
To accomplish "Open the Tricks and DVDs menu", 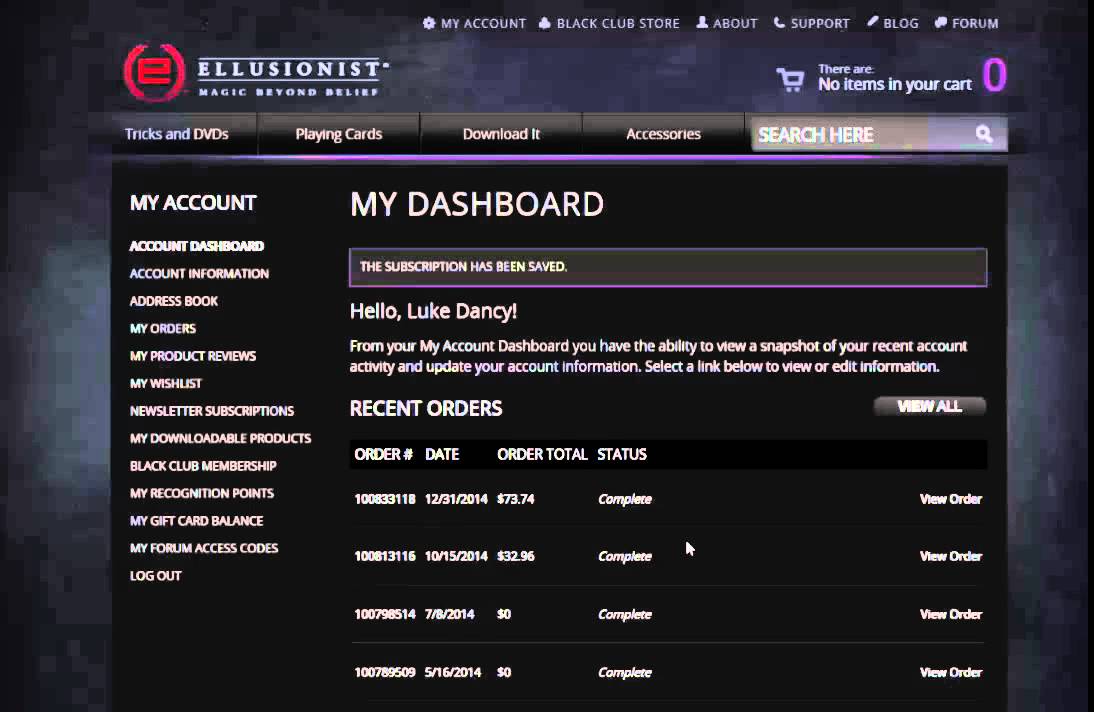I will tap(177, 134).
